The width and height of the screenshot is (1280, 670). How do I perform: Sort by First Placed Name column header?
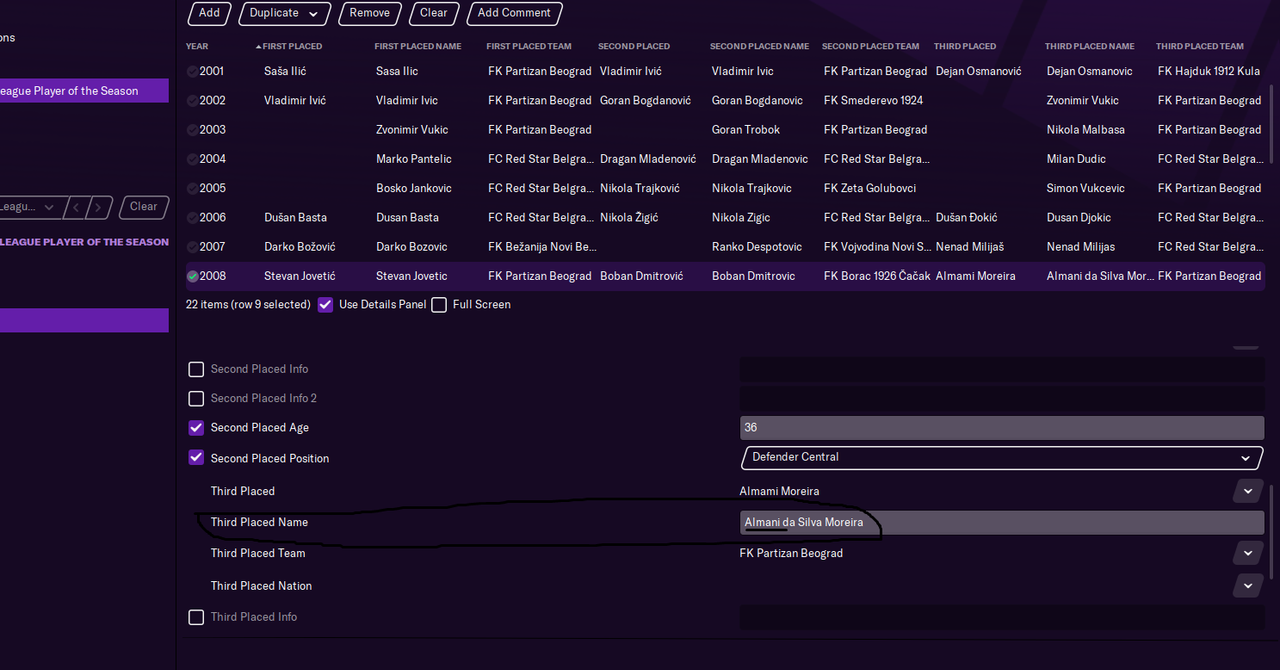coord(418,46)
